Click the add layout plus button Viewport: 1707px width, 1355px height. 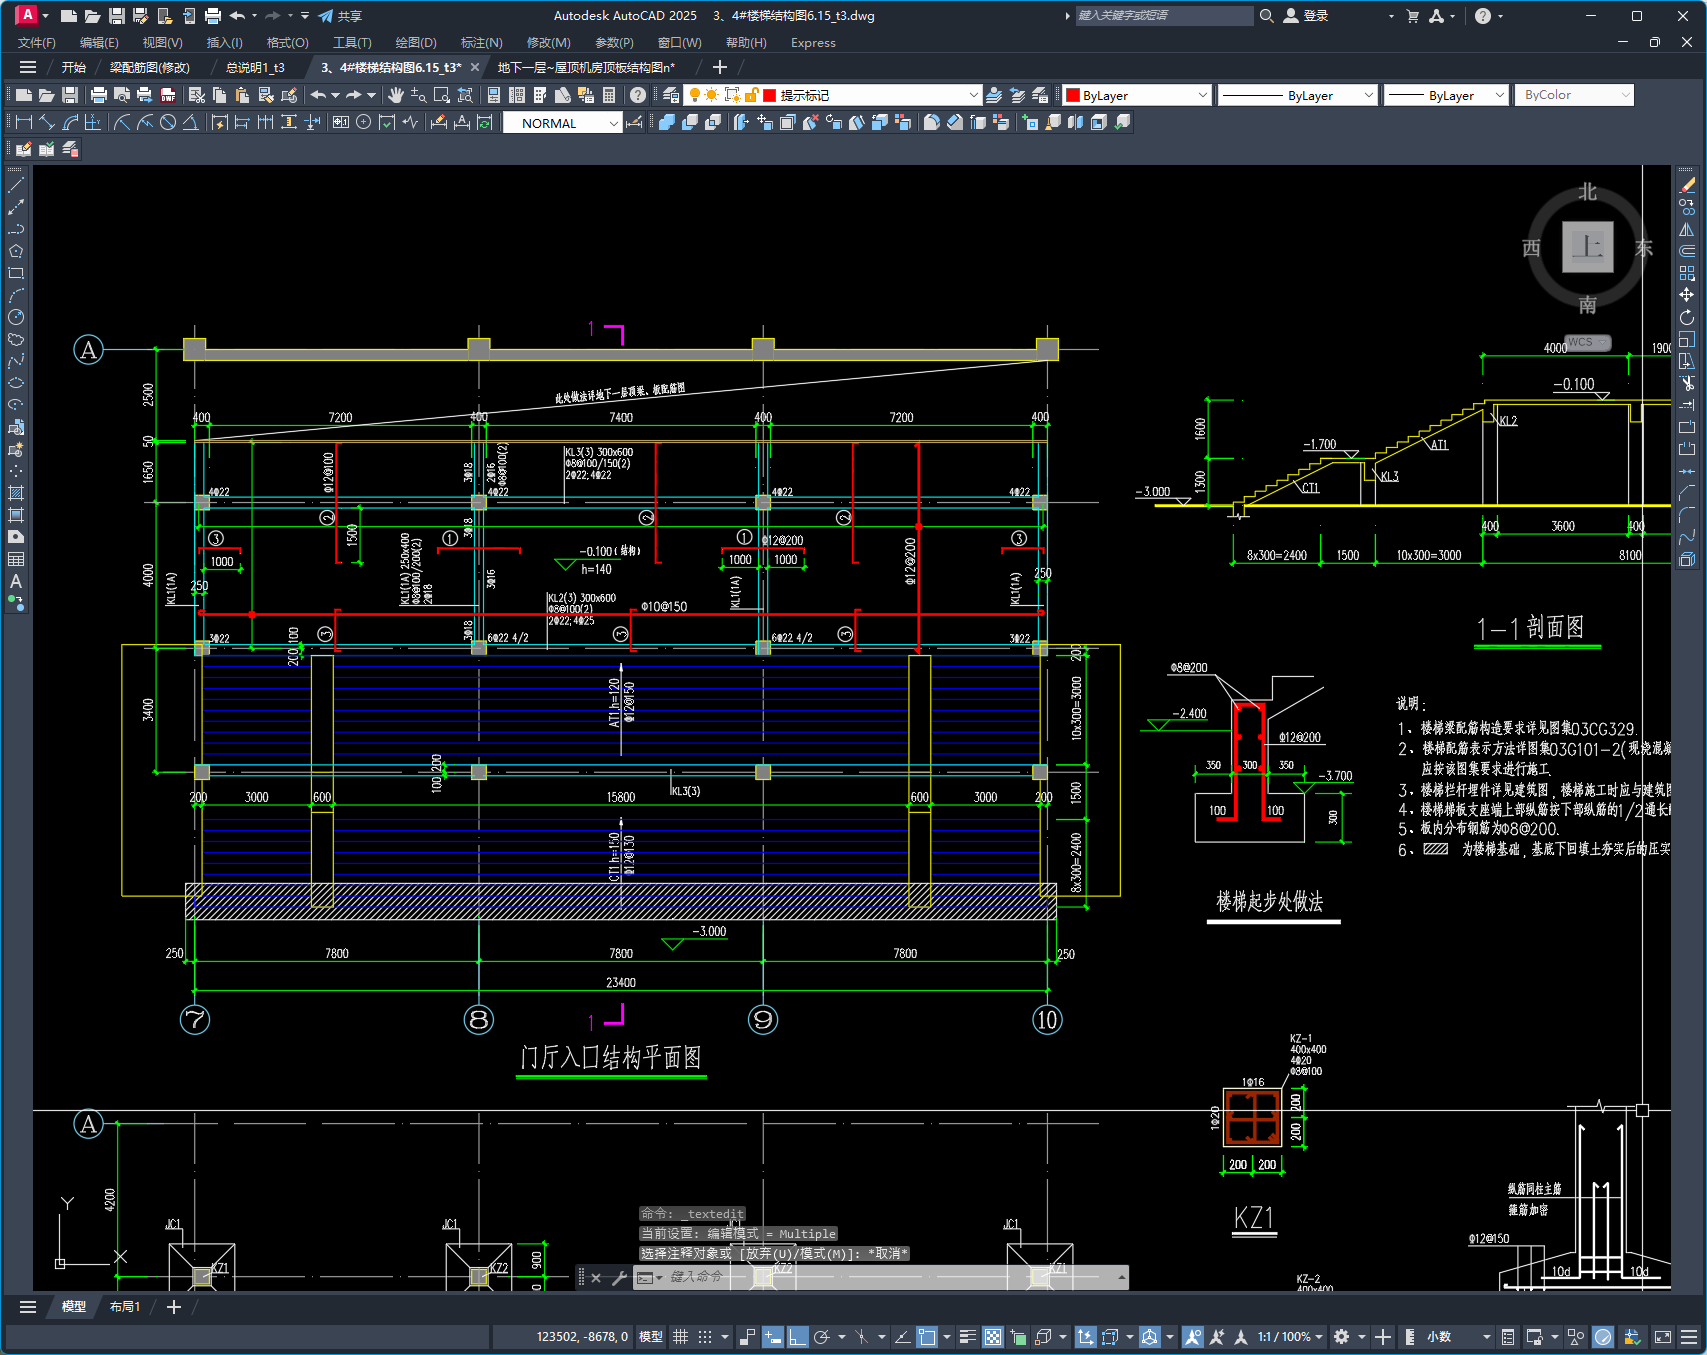point(173,1307)
